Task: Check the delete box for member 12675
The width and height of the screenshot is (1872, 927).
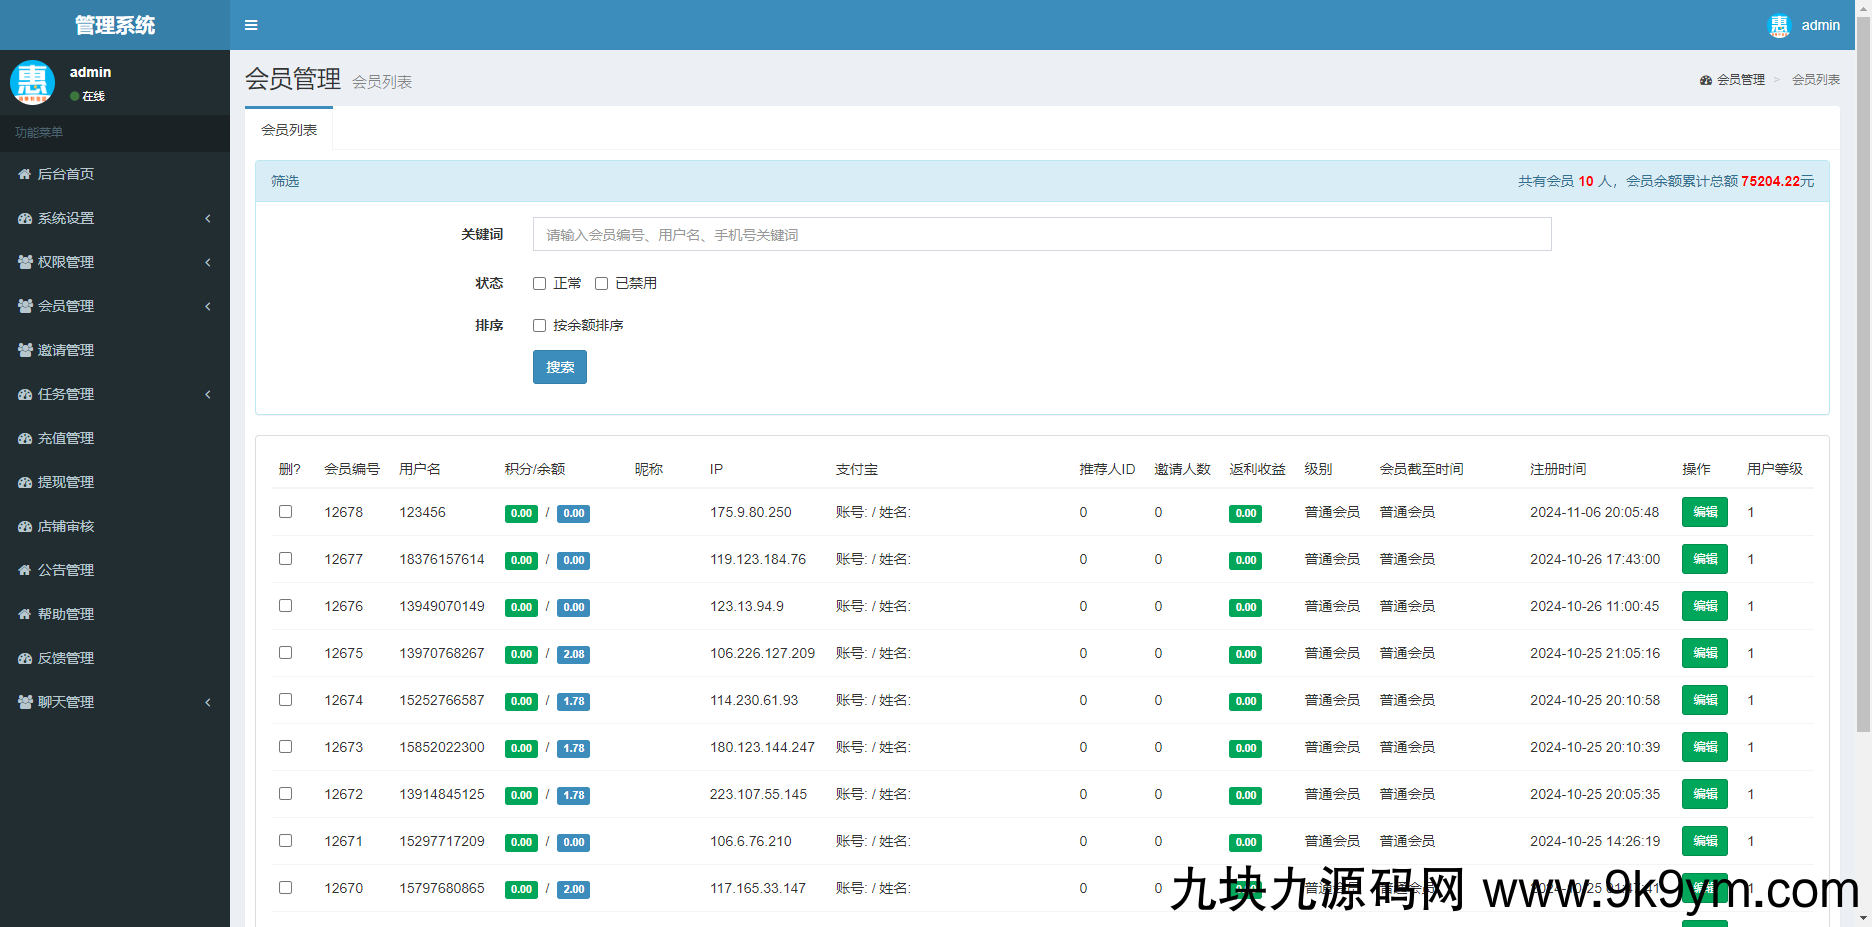Action: 285,653
